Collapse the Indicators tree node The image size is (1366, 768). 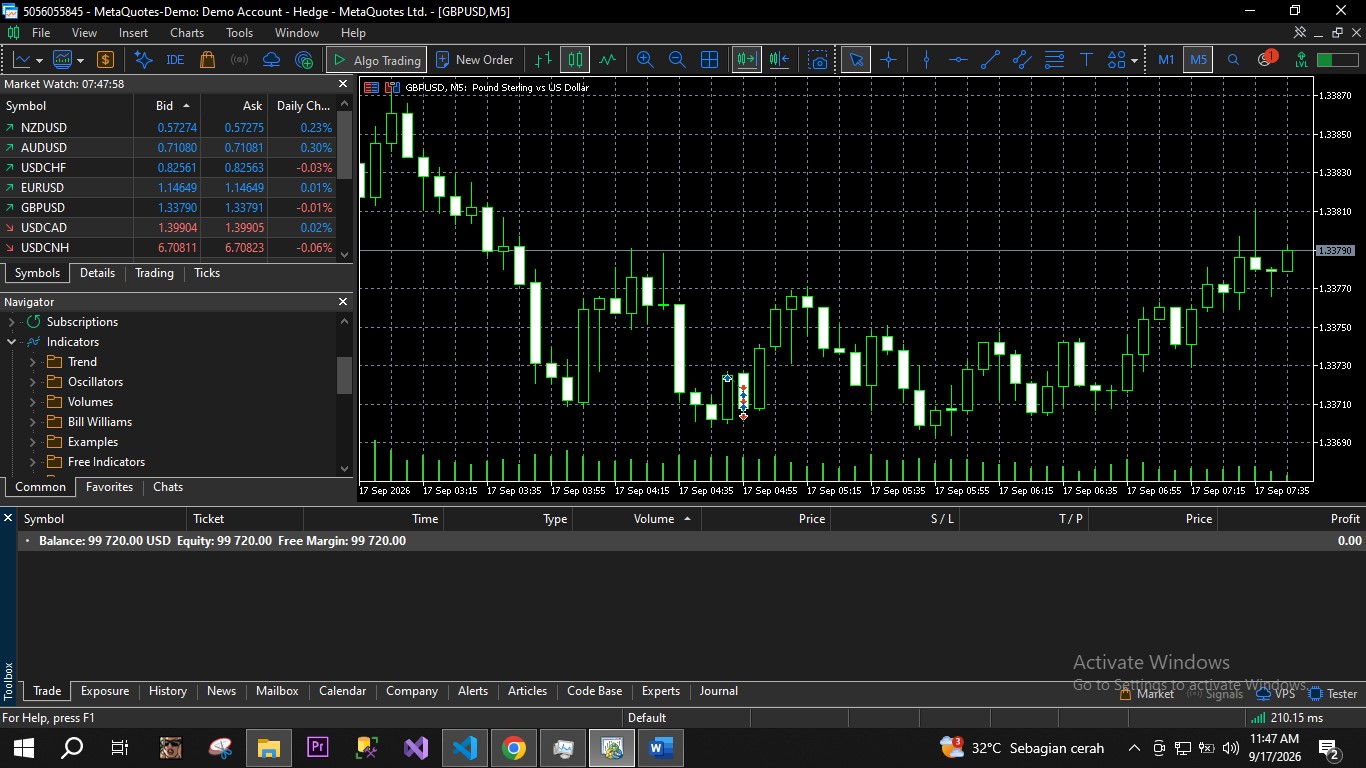click(x=12, y=342)
